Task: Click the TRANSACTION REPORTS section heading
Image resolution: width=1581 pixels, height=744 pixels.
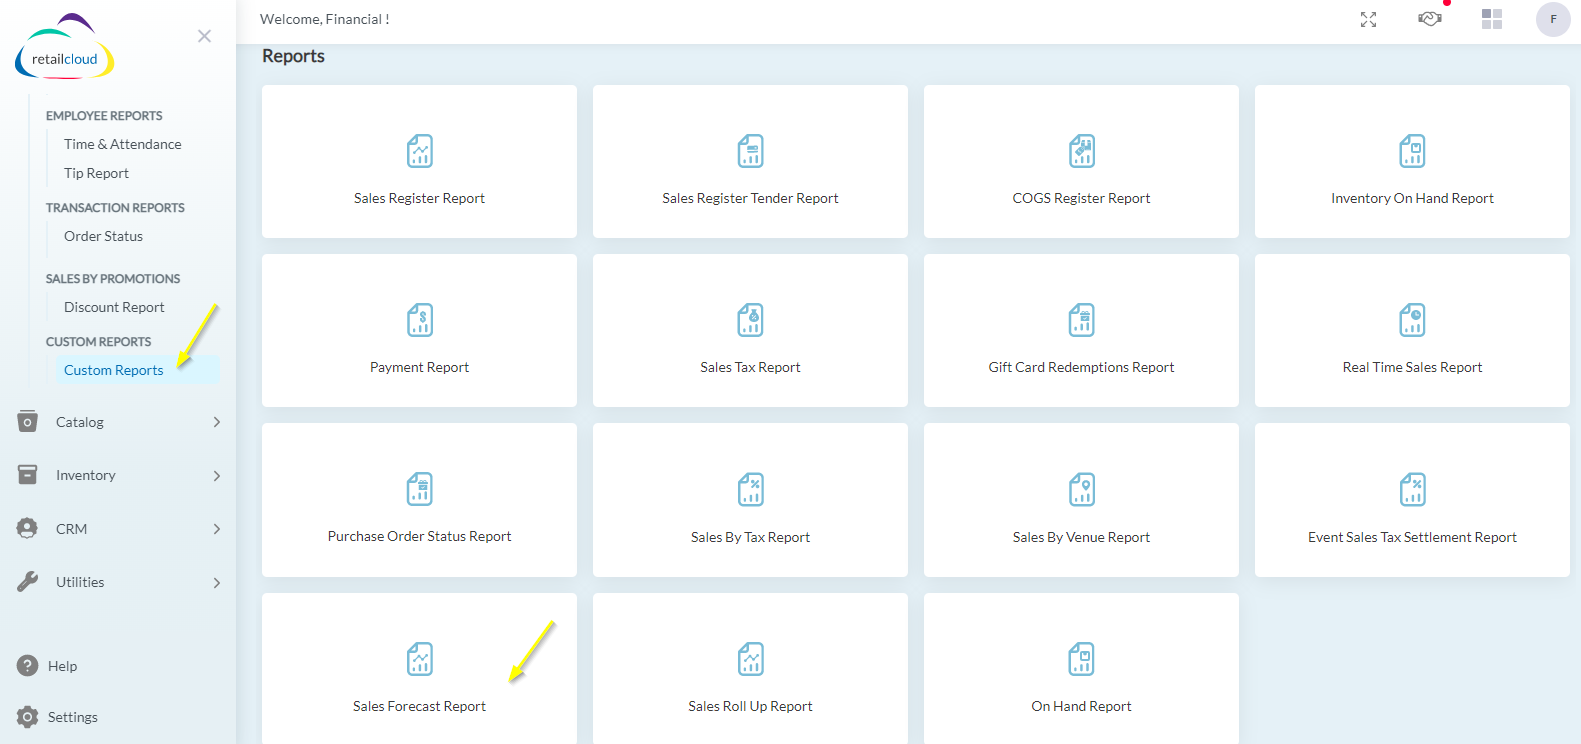Action: point(115,208)
